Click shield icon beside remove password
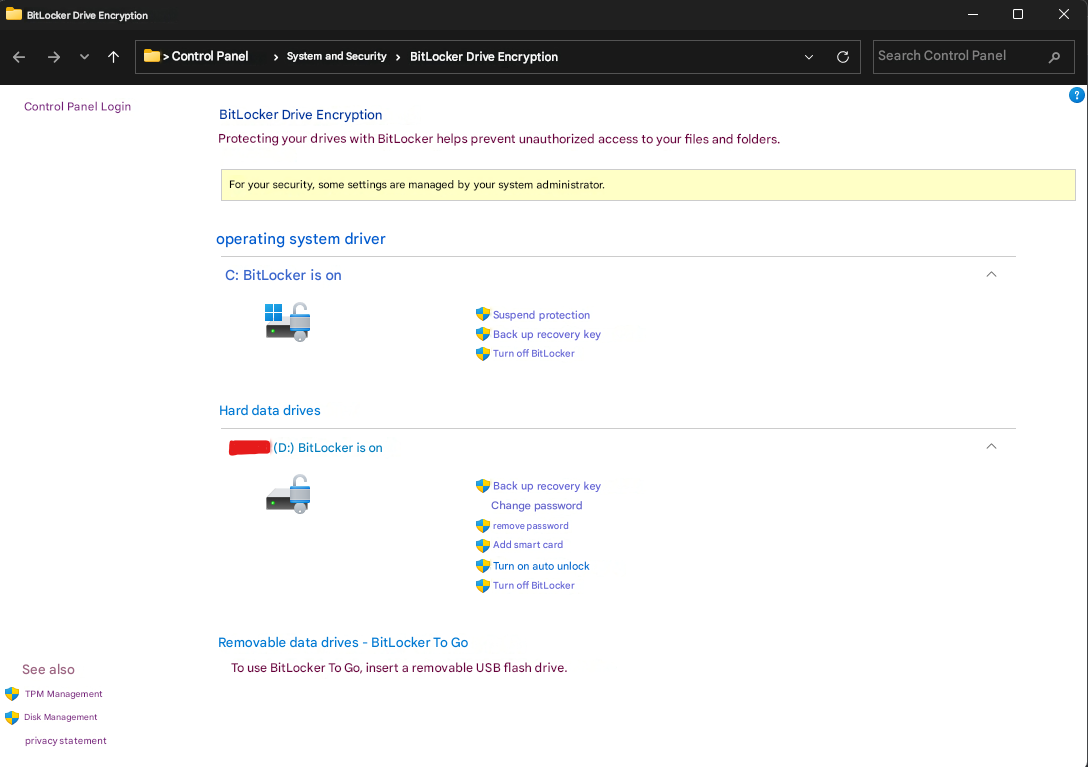This screenshot has height=767, width=1088. click(483, 526)
